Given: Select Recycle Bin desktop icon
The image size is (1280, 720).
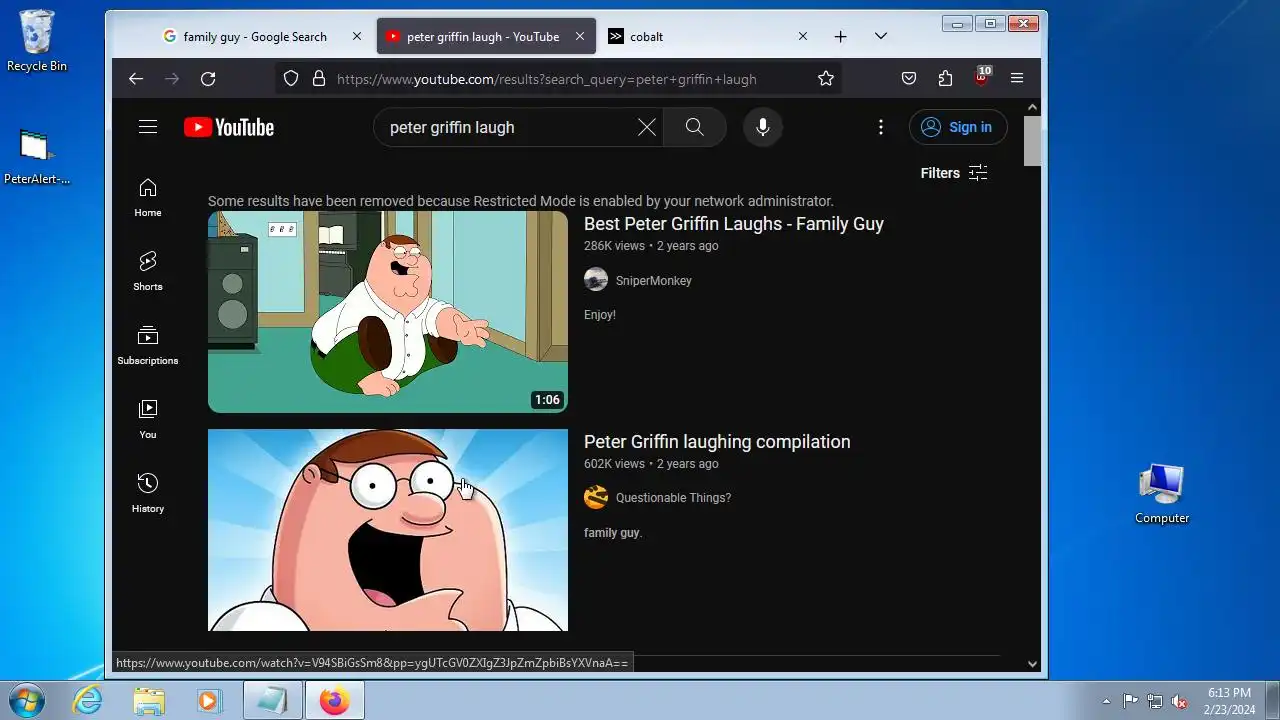Looking at the screenshot, I should pyautogui.click(x=37, y=42).
